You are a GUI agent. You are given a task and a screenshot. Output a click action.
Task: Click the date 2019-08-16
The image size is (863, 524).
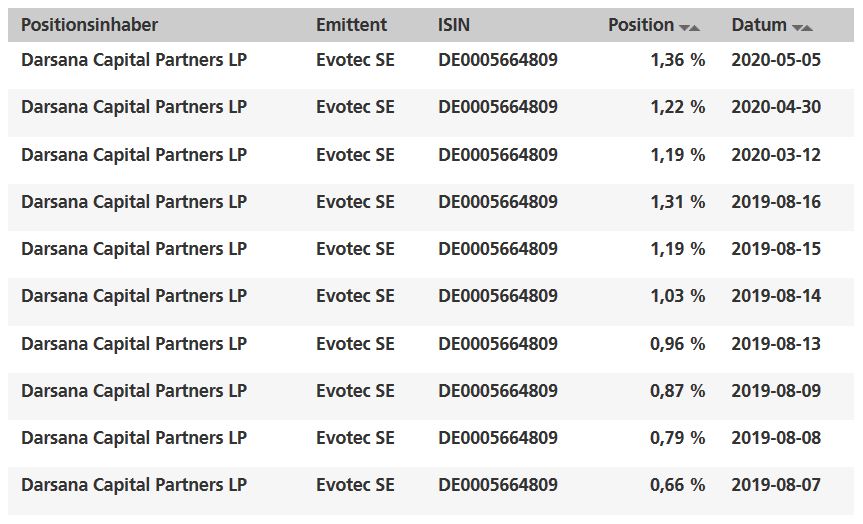(776, 202)
